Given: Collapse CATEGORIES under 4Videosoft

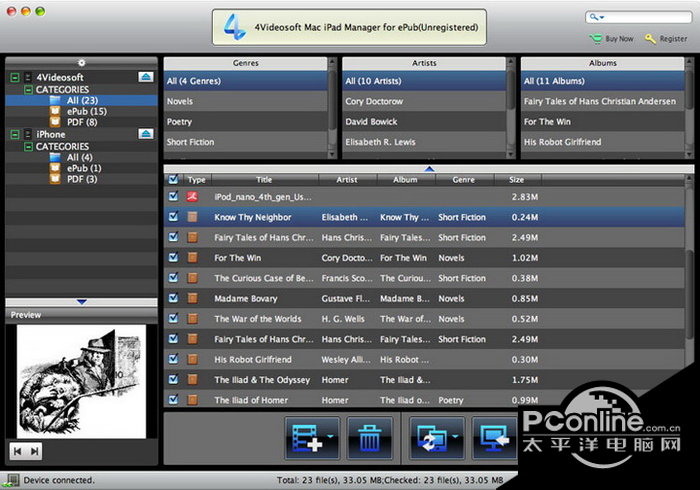Looking at the screenshot, I should click(28, 90).
